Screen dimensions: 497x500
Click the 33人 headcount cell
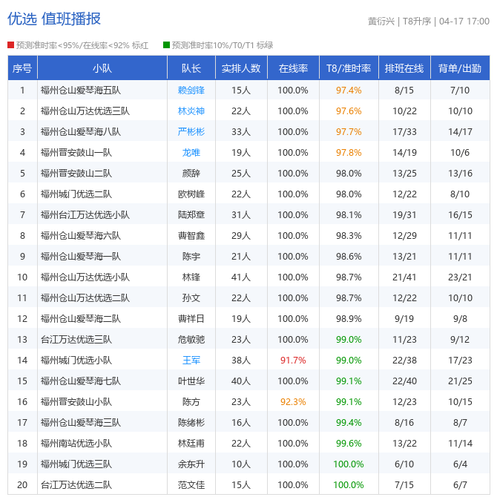[x=241, y=132]
